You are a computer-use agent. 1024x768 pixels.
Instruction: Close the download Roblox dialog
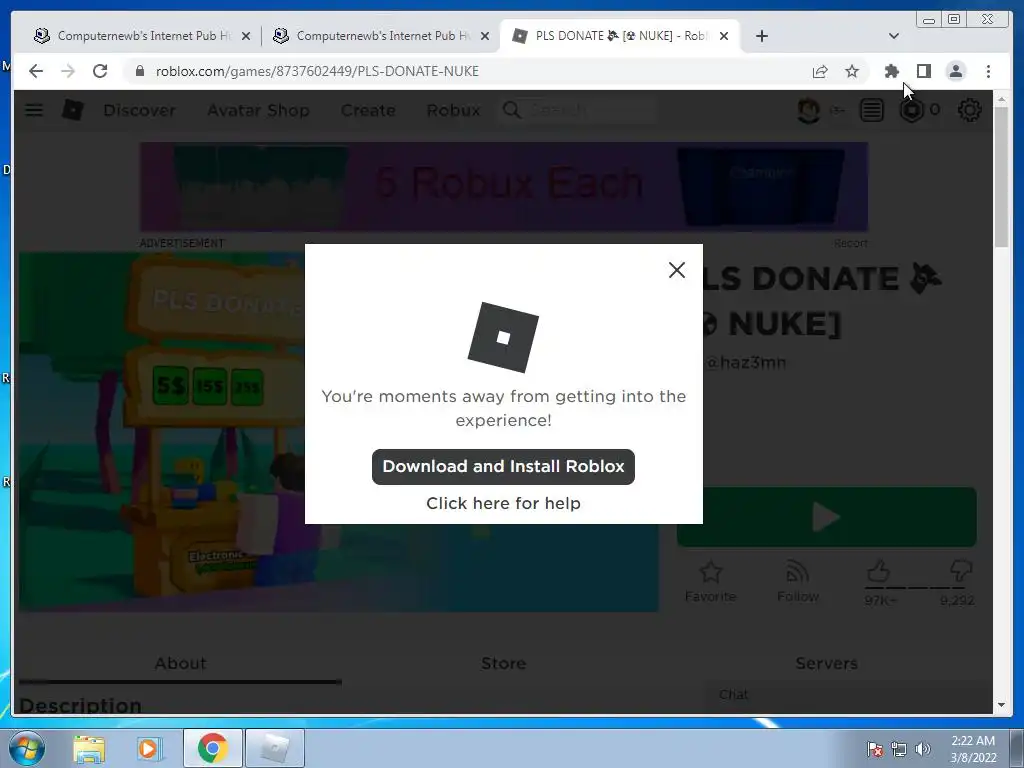point(677,270)
